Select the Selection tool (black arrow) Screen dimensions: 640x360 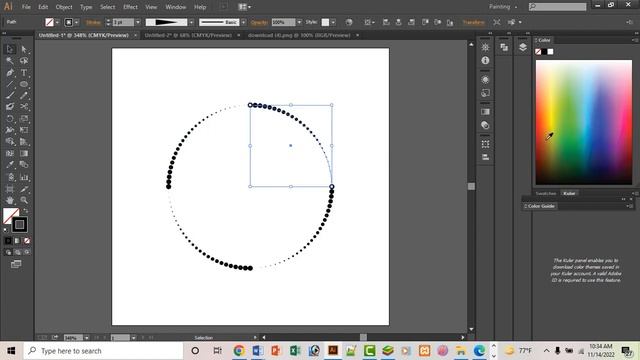10,49
